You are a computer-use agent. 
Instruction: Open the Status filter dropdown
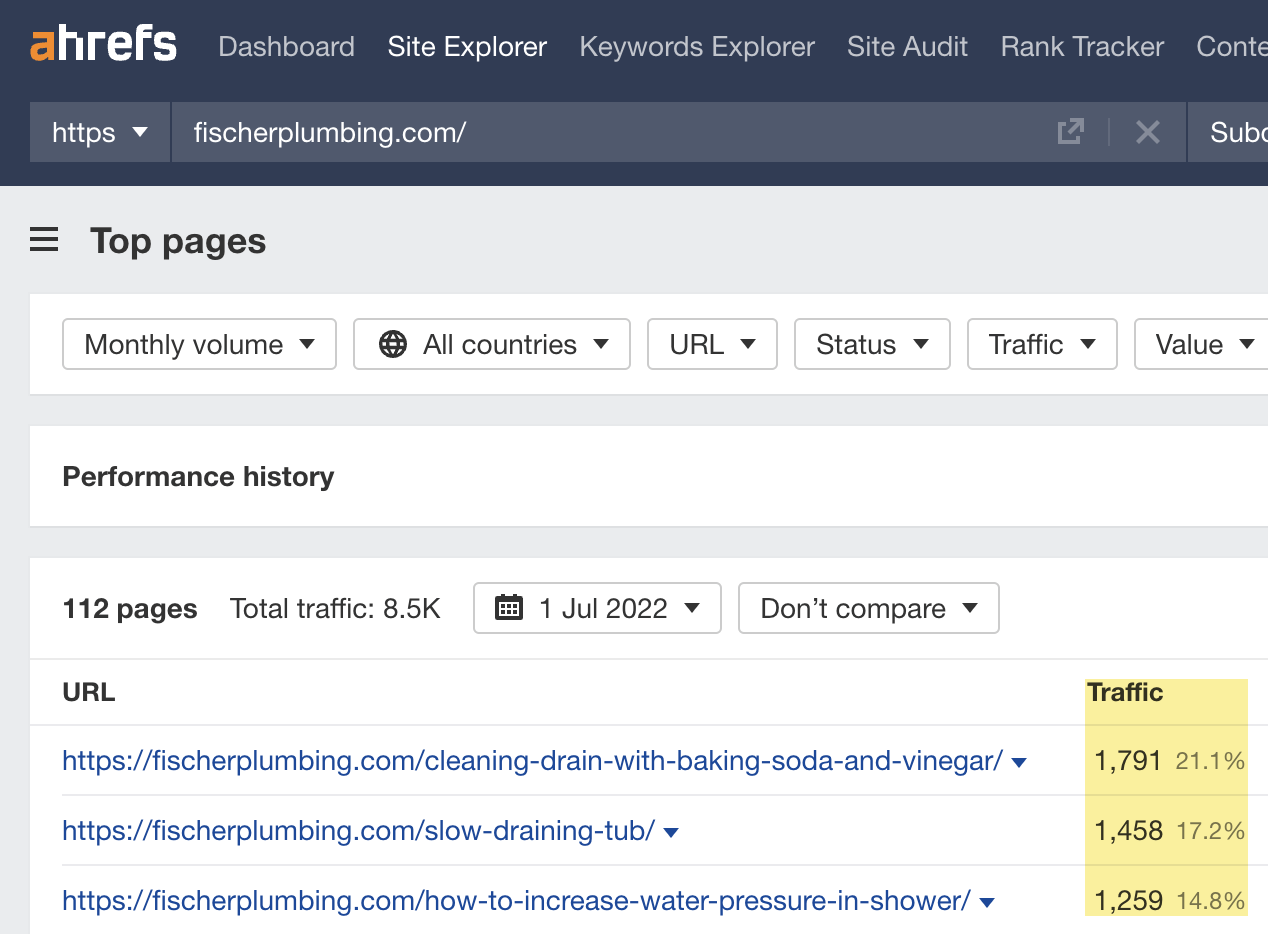871,344
